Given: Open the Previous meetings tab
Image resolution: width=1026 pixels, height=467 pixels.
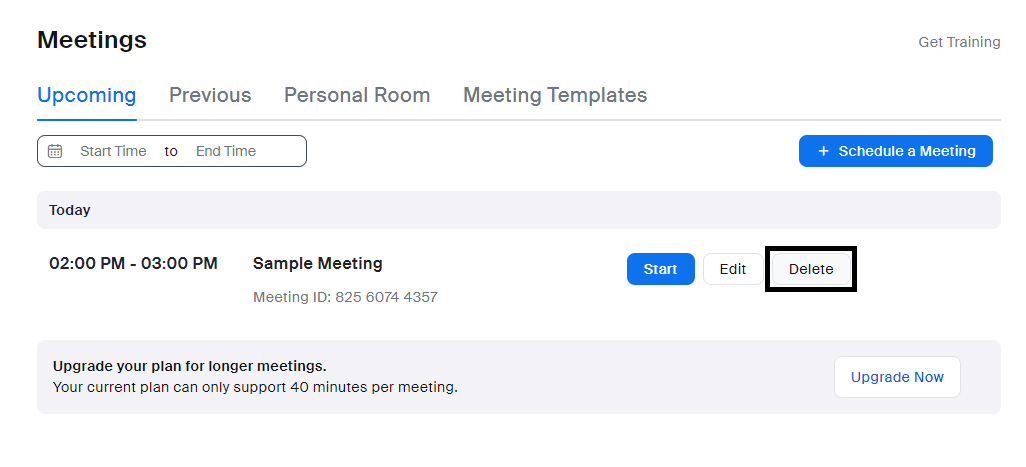Looking at the screenshot, I should [x=210, y=95].
